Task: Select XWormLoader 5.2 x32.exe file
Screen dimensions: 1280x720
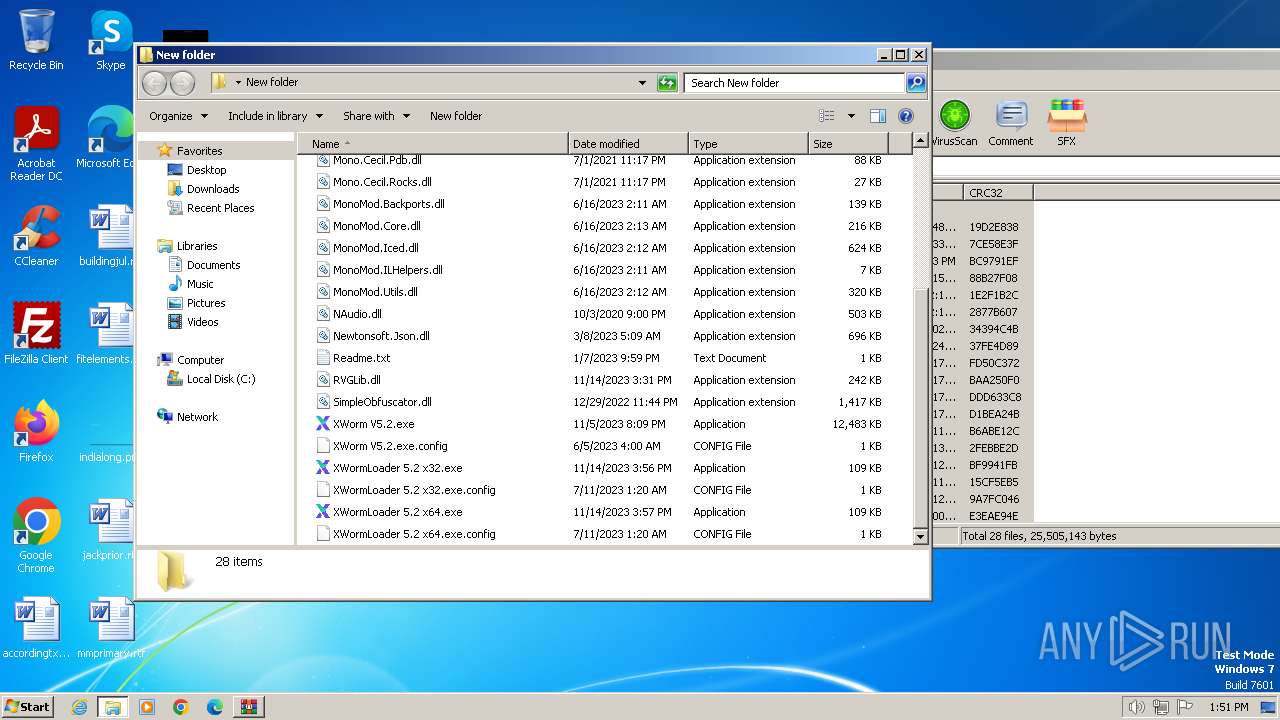Action: click(397, 468)
